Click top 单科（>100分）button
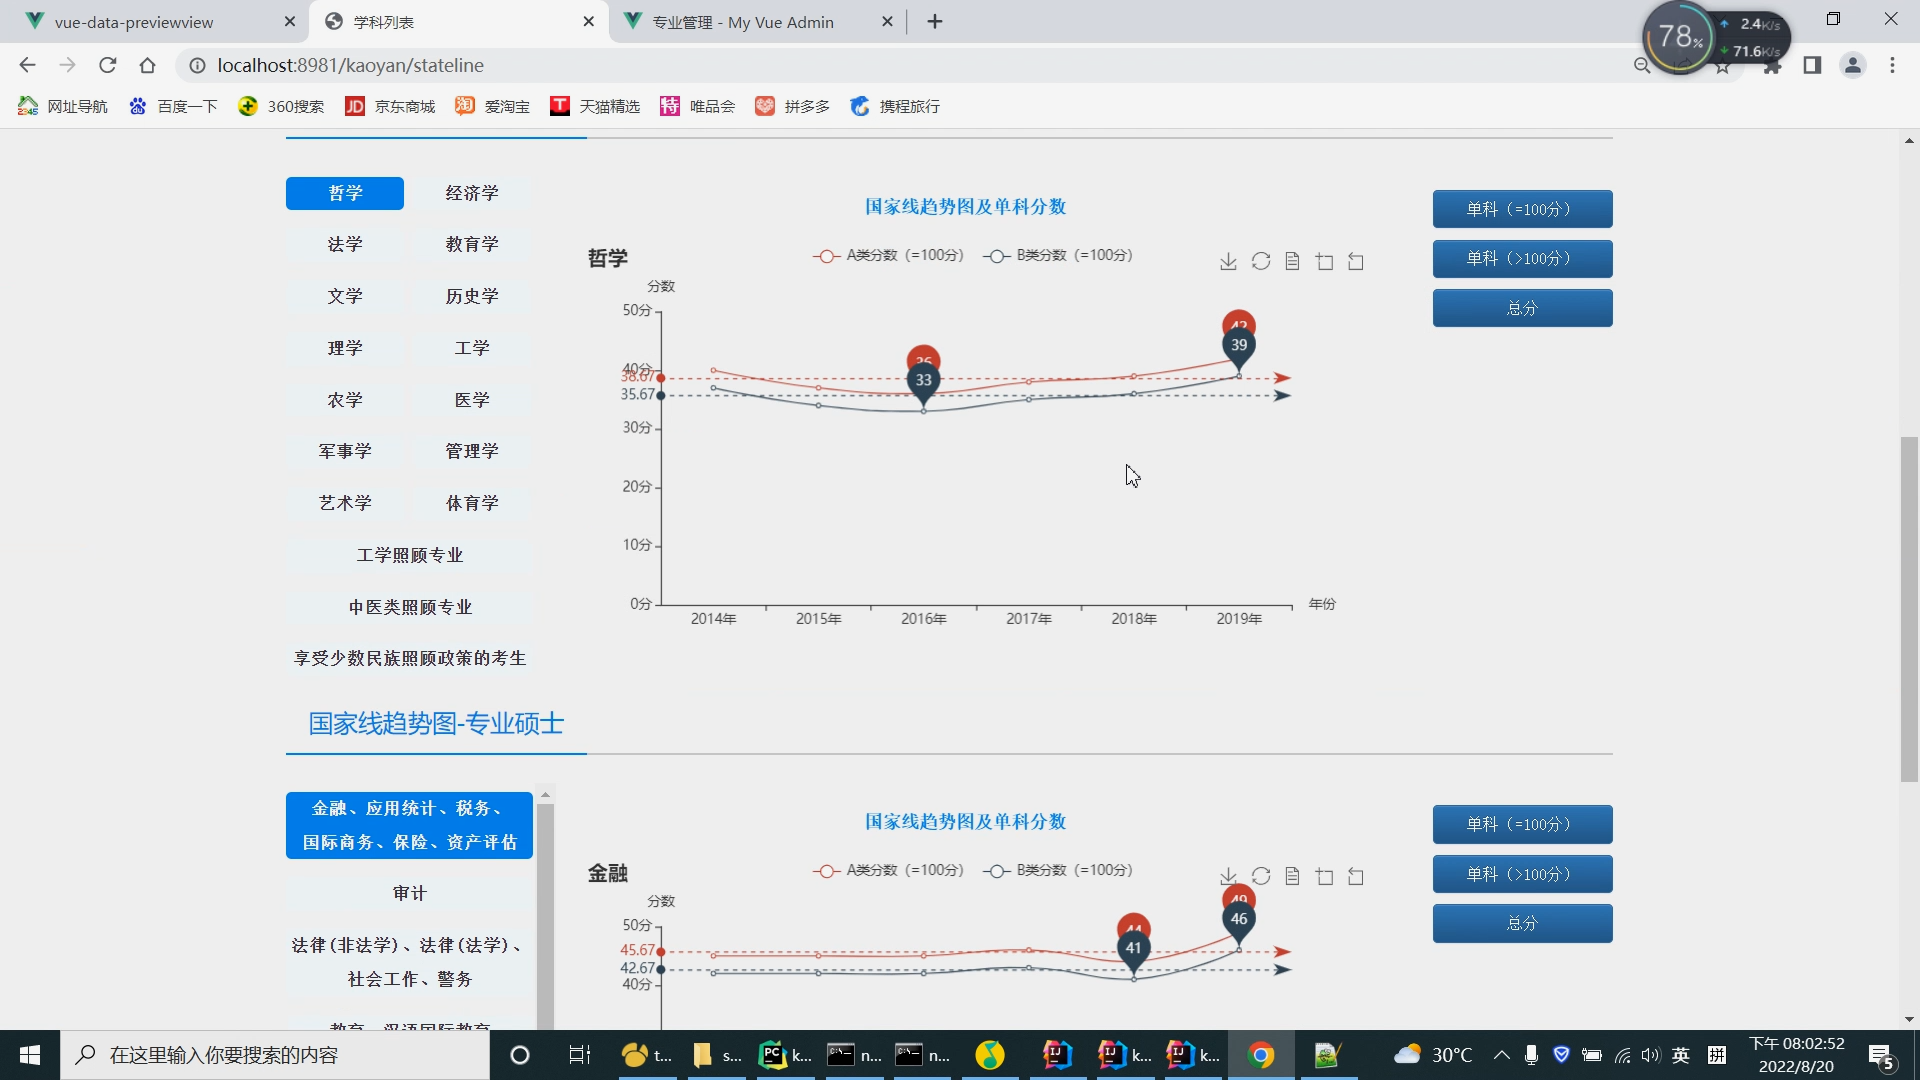This screenshot has height=1080, width=1920. tap(1521, 259)
